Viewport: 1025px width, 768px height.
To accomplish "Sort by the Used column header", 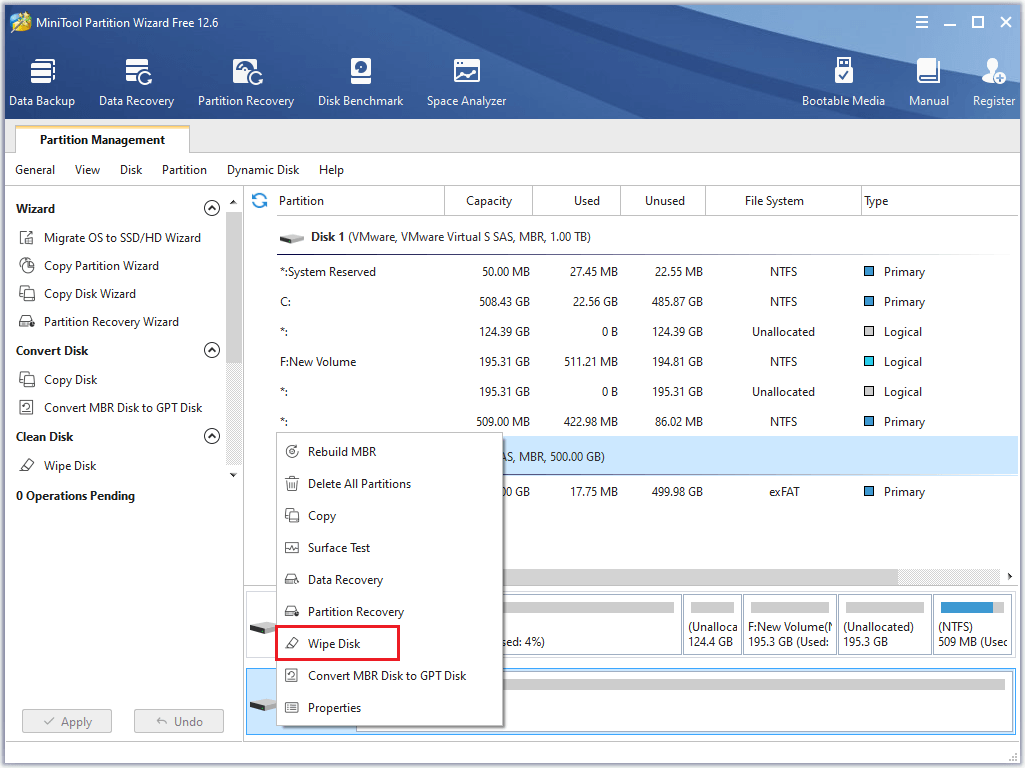I will 577,201.
